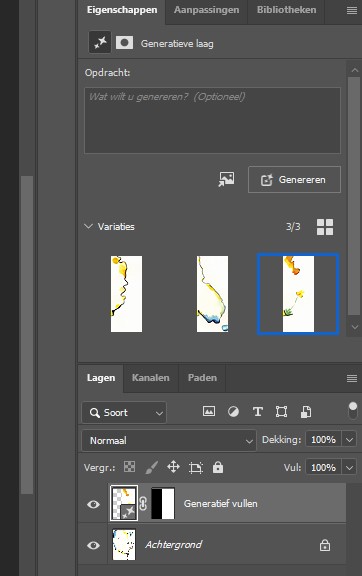Lock transparent pixels icon
The image size is (362, 576).
[129, 467]
